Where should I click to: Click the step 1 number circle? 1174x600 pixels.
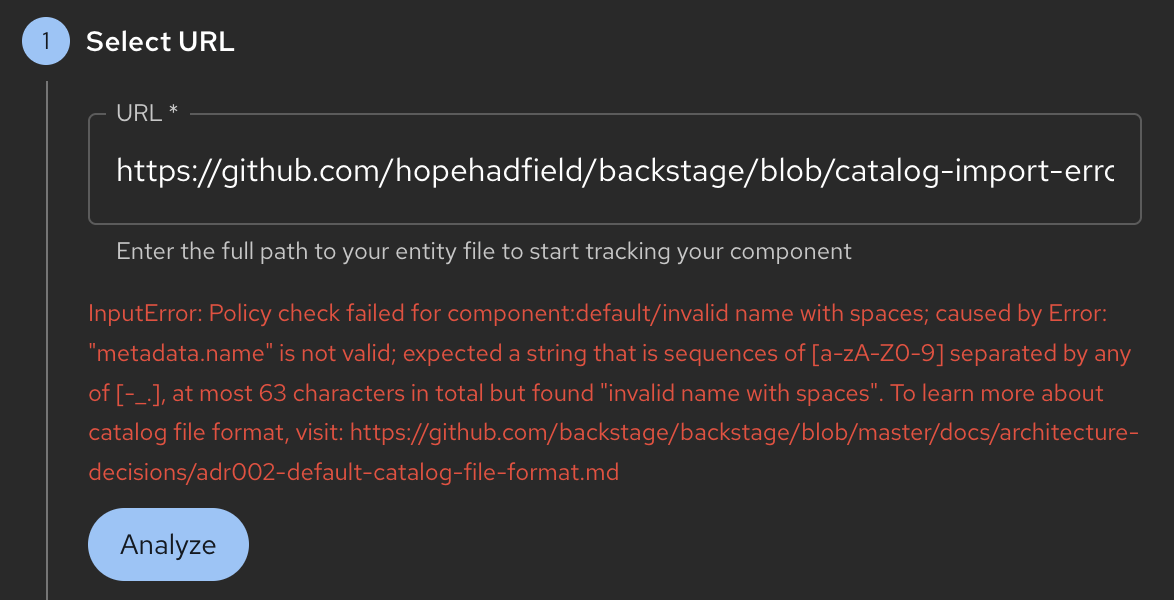click(46, 42)
